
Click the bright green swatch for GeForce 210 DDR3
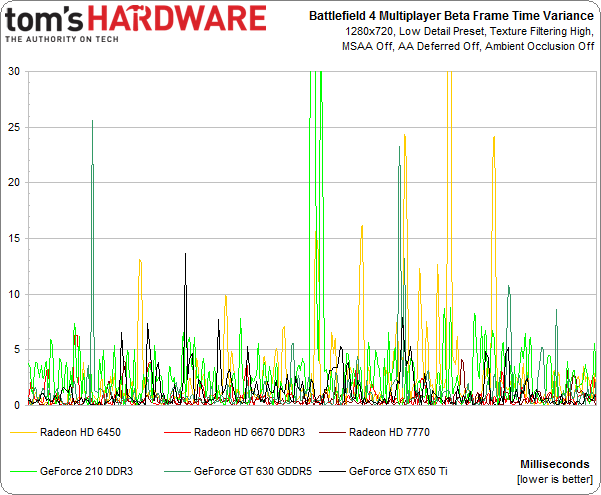pyautogui.click(x=23, y=471)
